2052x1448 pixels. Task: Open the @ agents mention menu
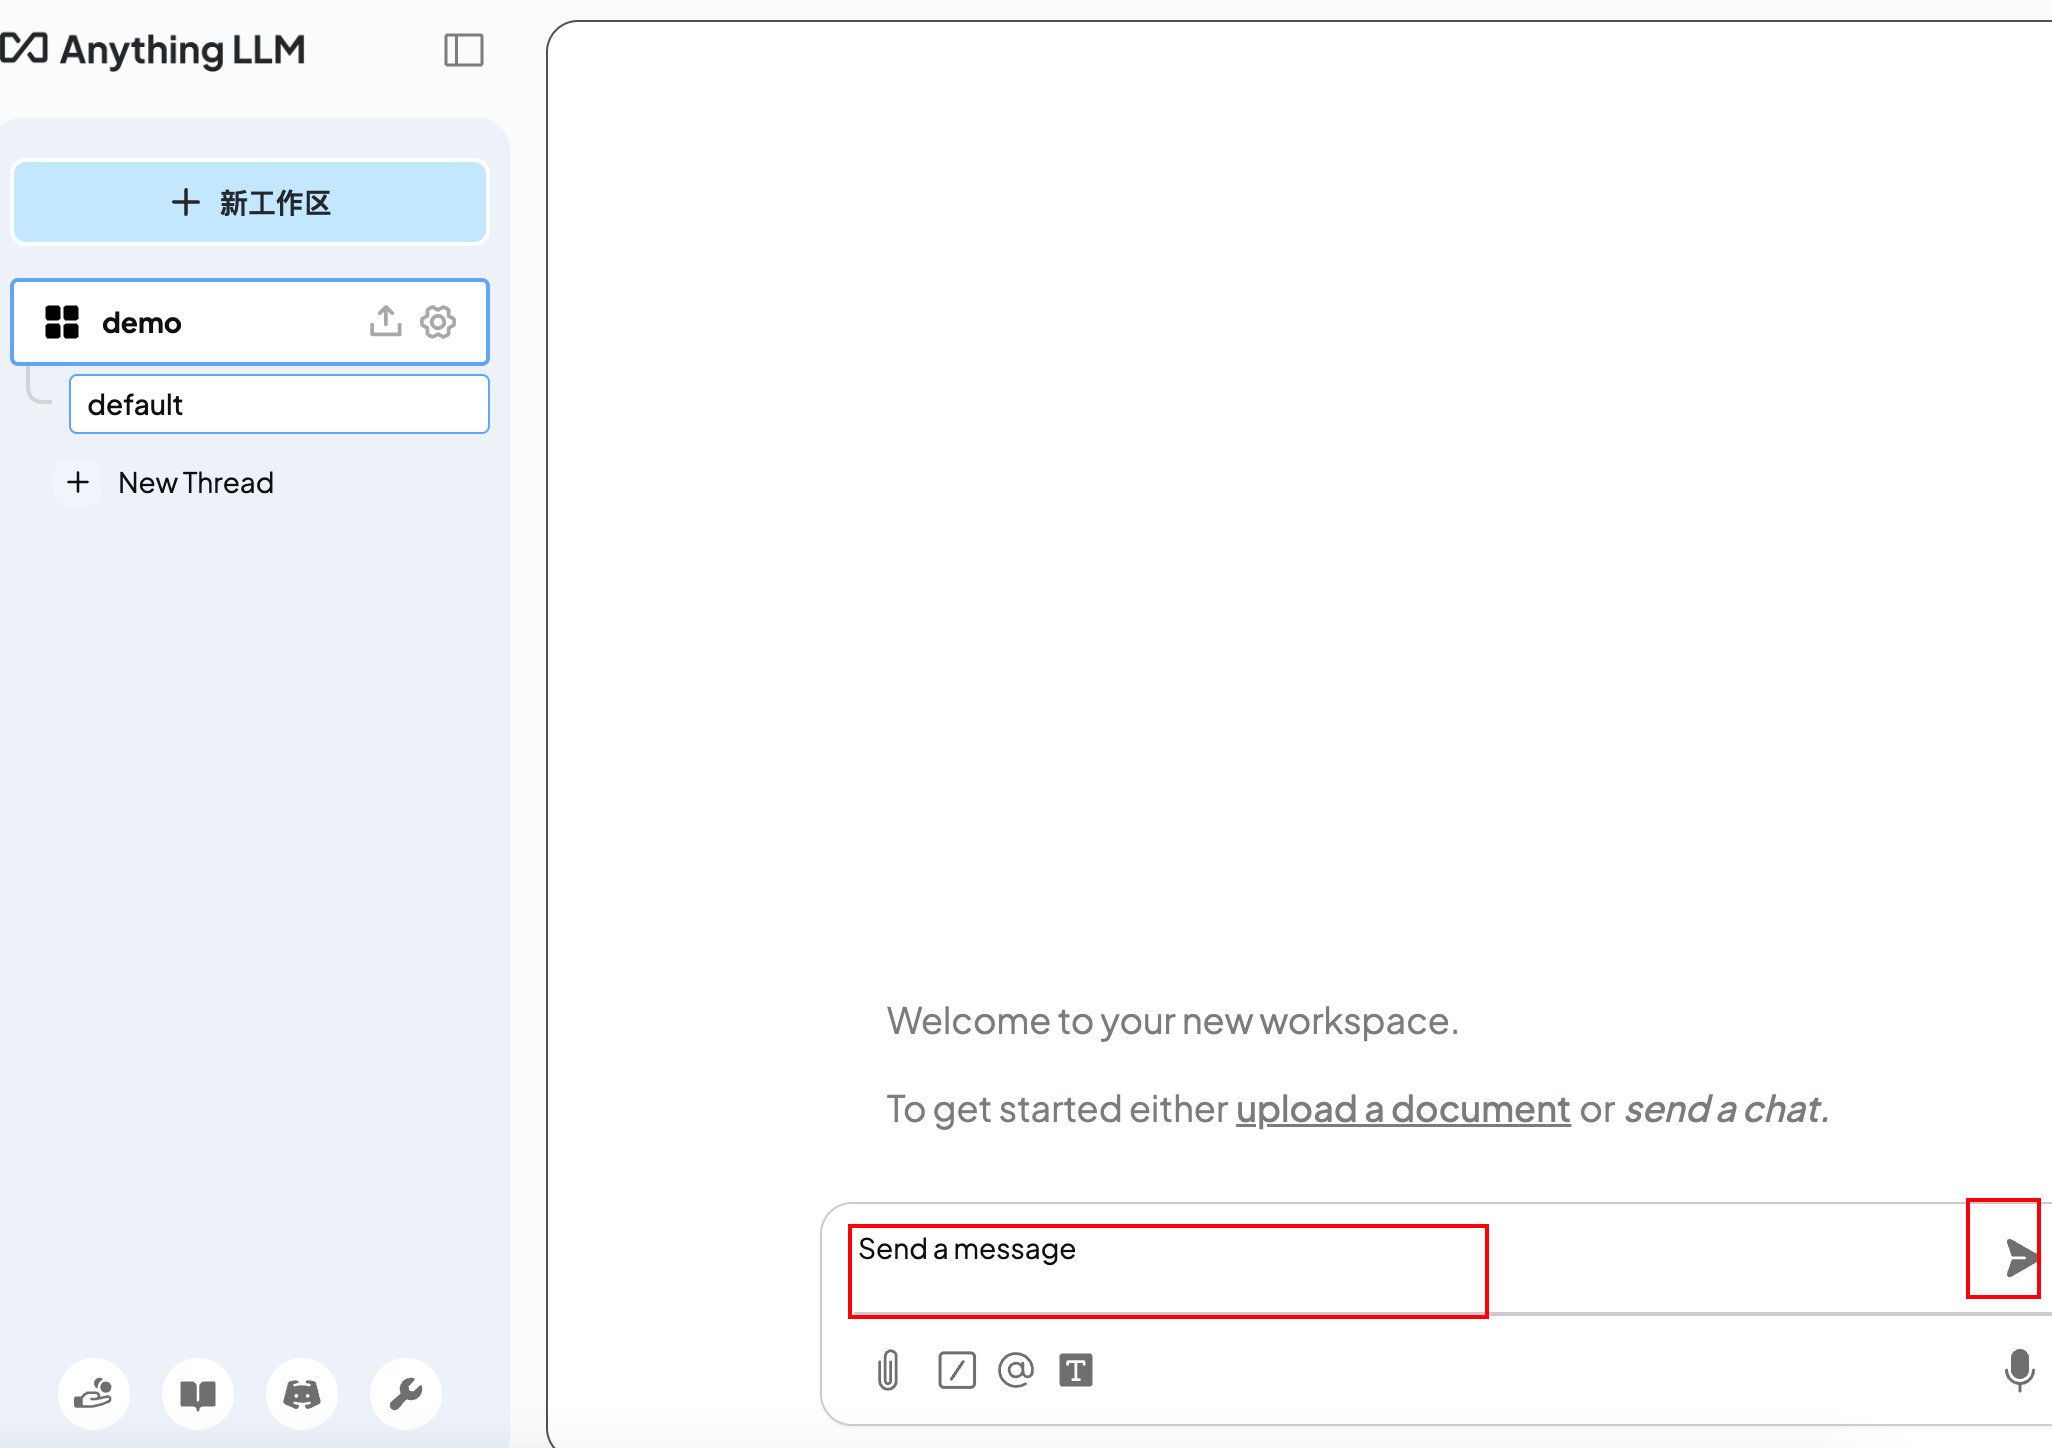1015,1370
